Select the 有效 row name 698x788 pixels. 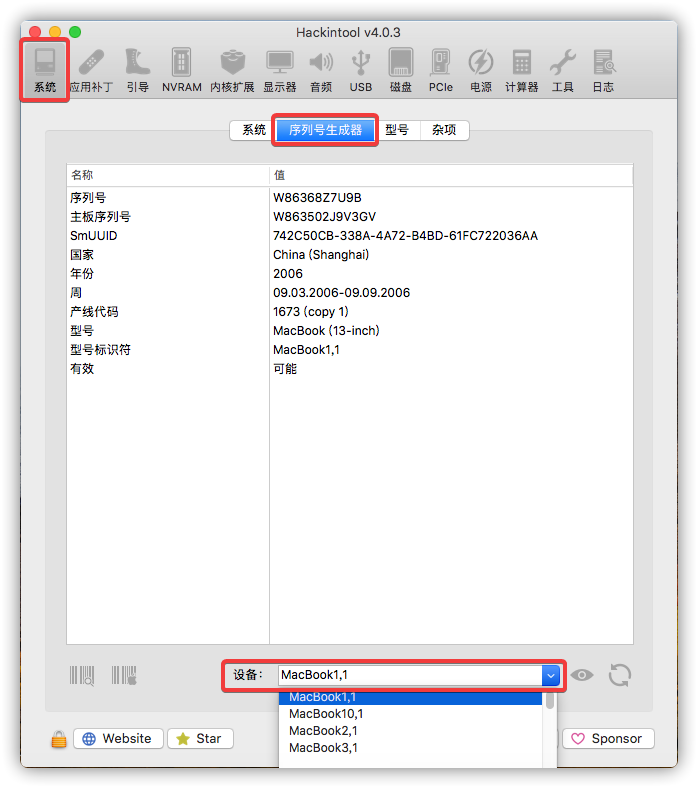82,369
